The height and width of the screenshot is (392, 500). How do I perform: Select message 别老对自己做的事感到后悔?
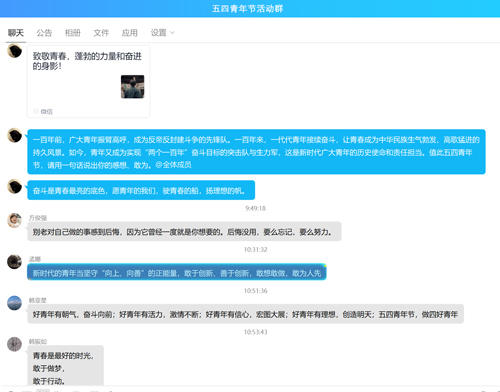(184, 231)
